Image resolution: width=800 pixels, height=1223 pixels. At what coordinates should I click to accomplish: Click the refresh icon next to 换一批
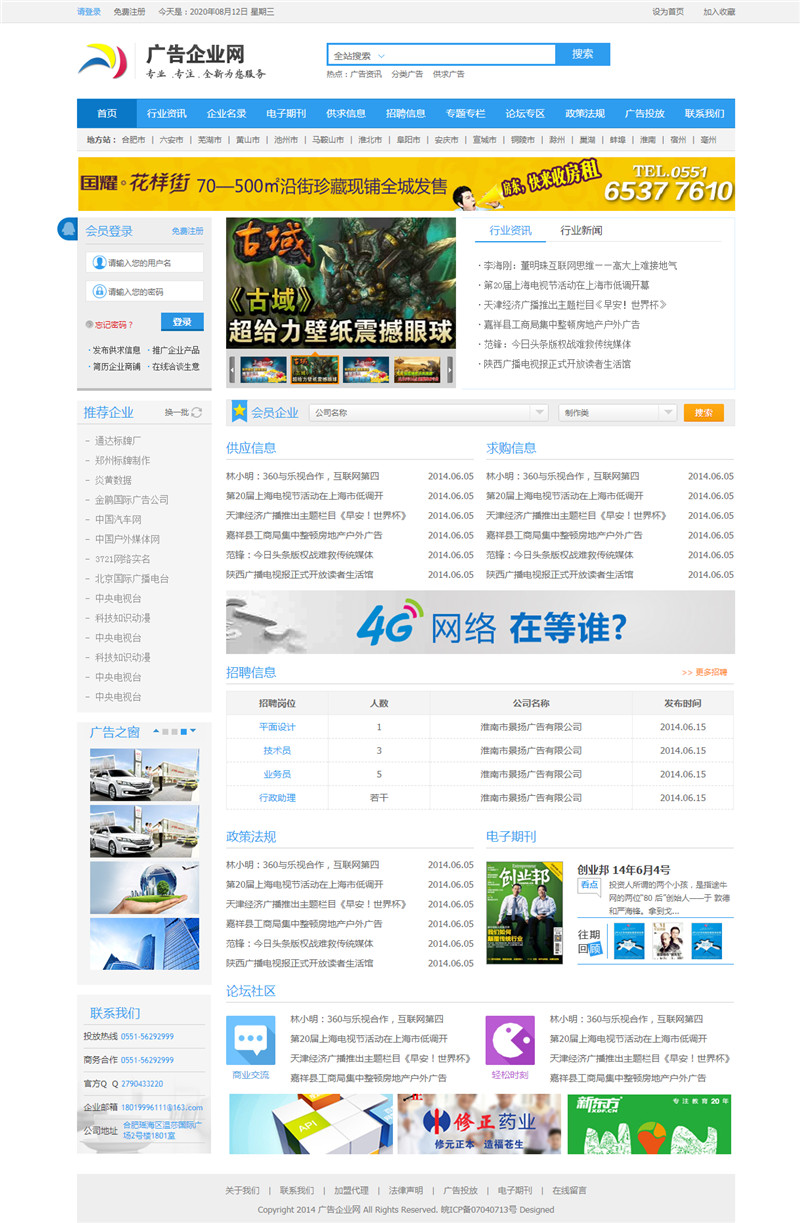tap(197, 412)
